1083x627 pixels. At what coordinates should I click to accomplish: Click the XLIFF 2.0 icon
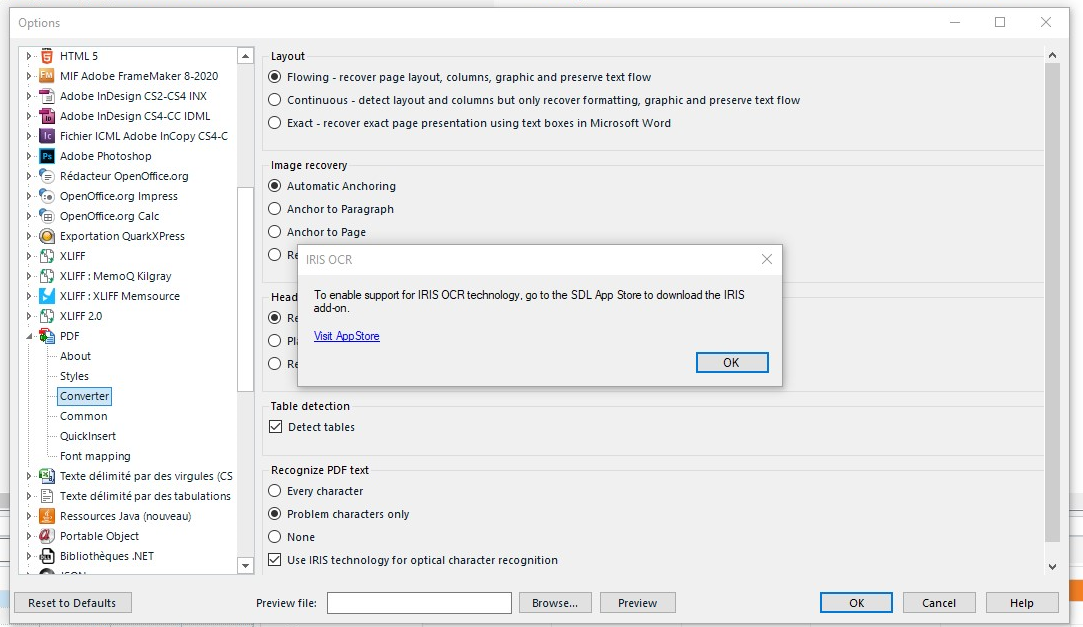click(x=47, y=316)
